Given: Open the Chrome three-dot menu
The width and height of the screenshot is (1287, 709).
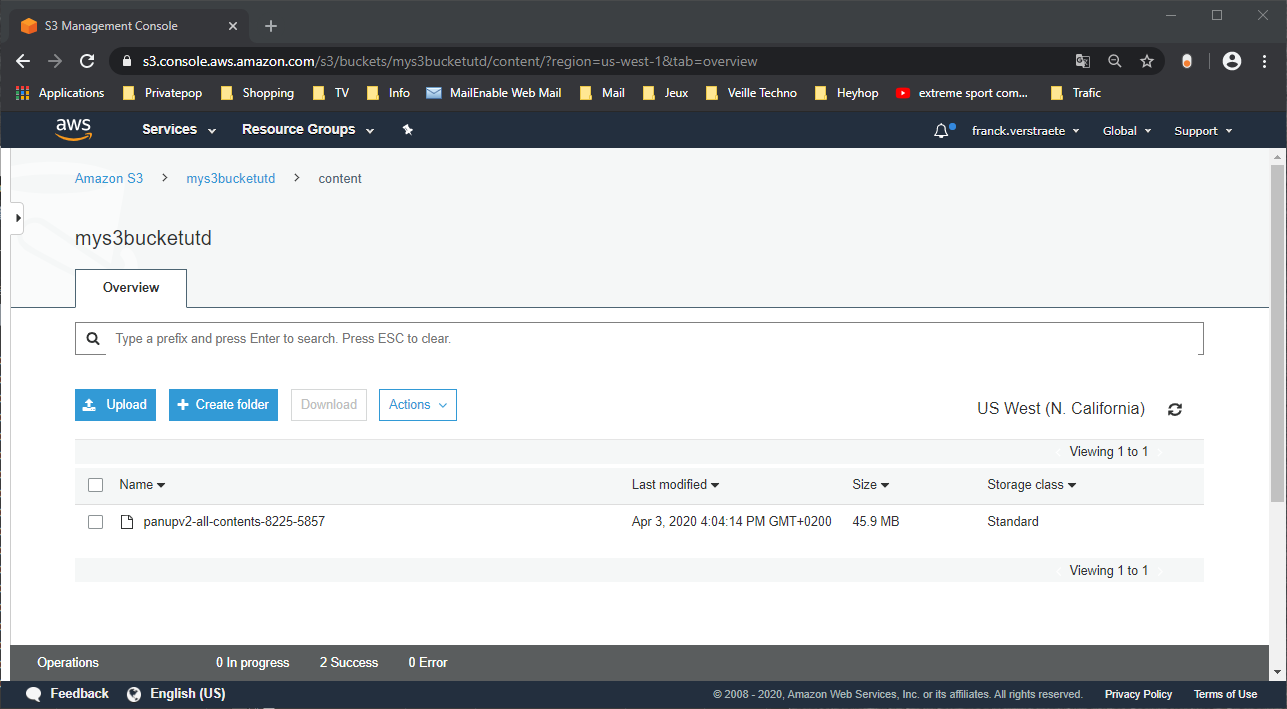Looking at the screenshot, I should tap(1264, 61).
